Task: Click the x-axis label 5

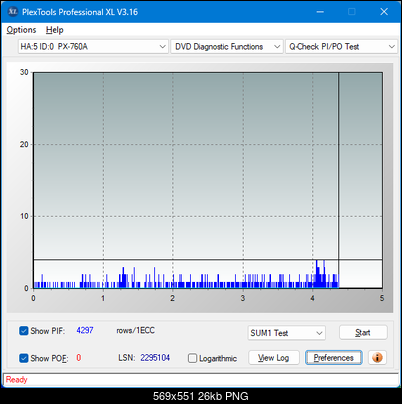Action: [x=382, y=298]
